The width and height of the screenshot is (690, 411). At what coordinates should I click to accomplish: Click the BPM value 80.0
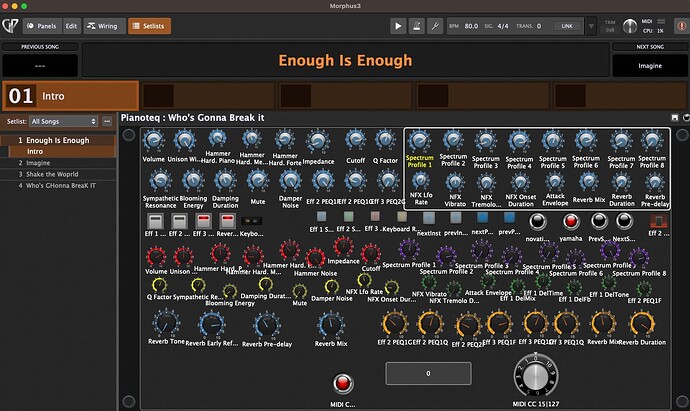(x=471, y=26)
